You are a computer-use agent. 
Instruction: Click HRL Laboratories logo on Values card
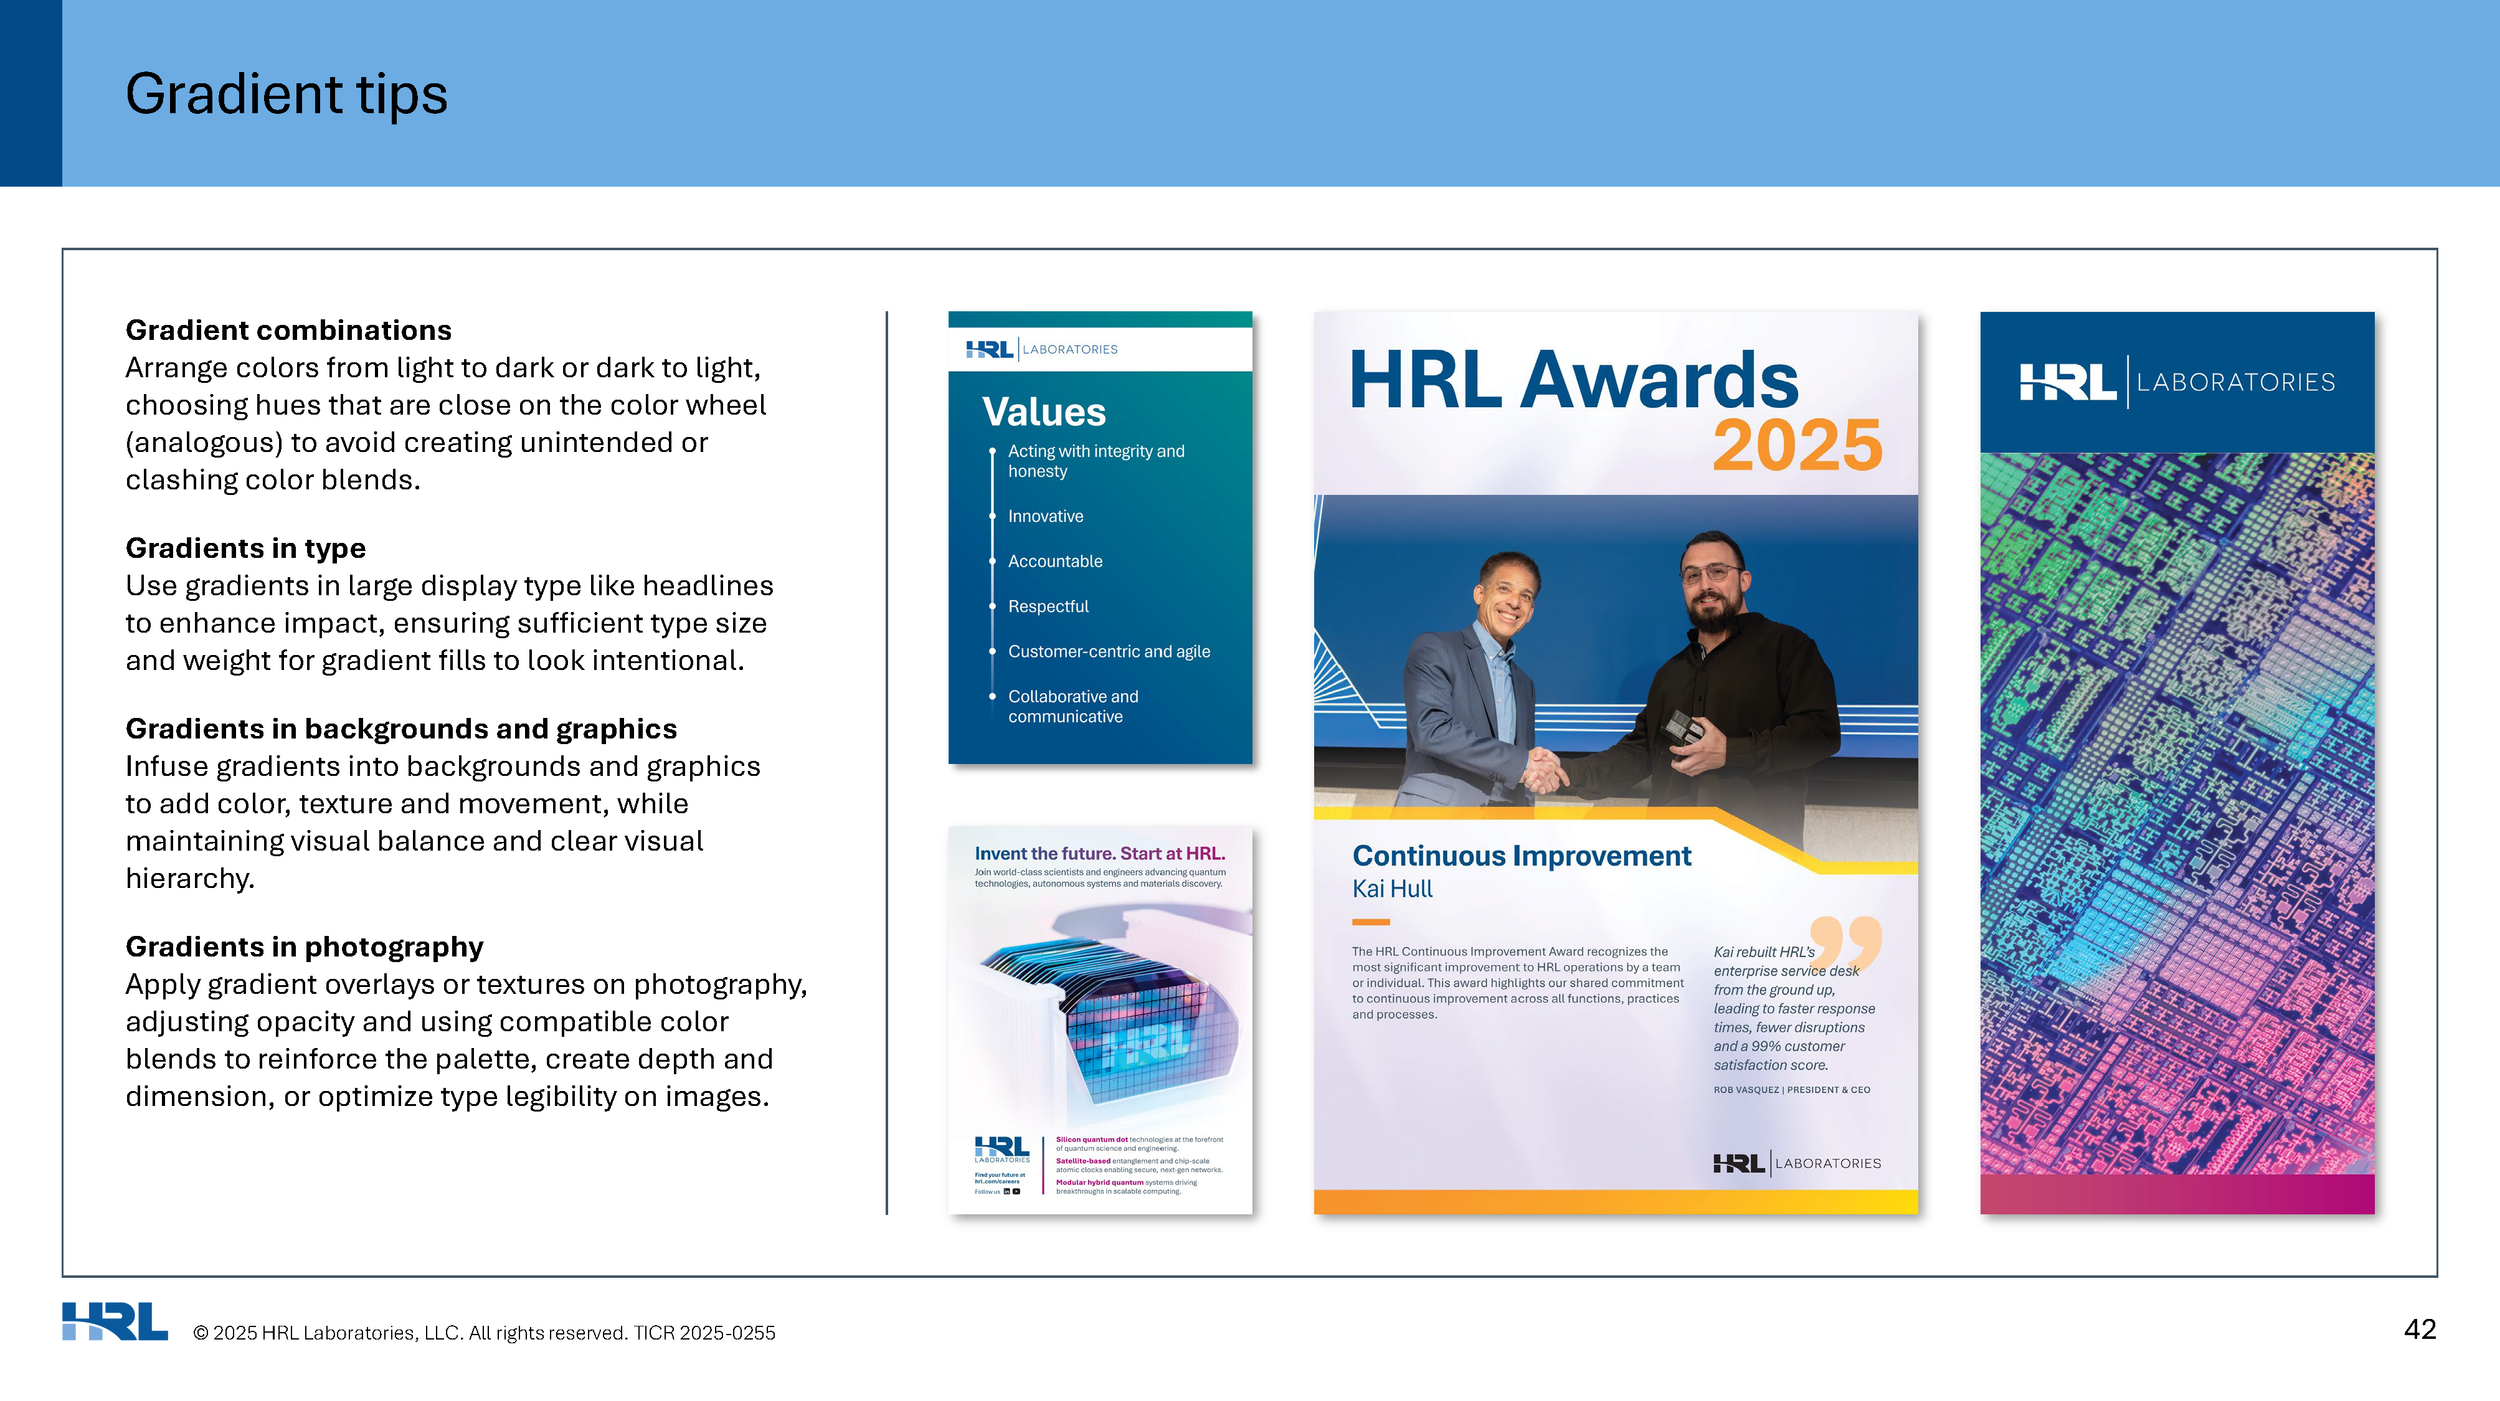pos(1041,349)
